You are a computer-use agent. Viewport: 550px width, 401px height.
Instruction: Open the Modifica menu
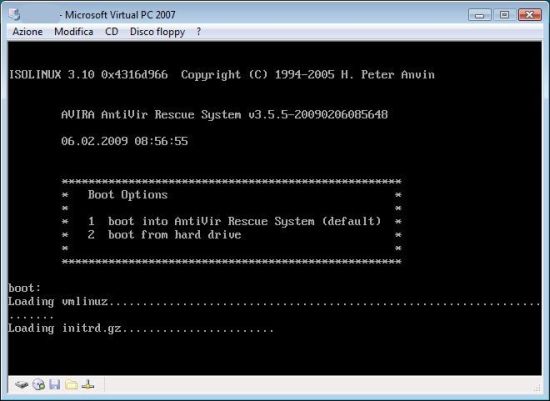pyautogui.click(x=74, y=32)
